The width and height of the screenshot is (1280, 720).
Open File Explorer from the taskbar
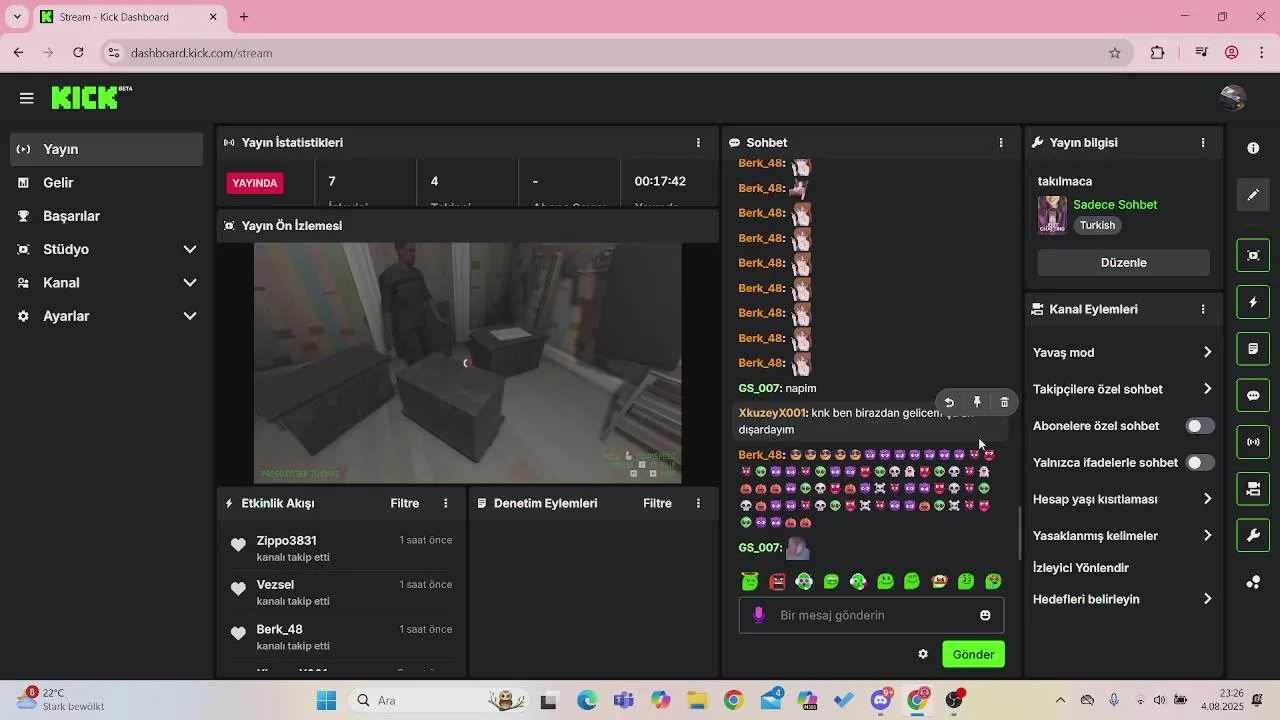697,700
